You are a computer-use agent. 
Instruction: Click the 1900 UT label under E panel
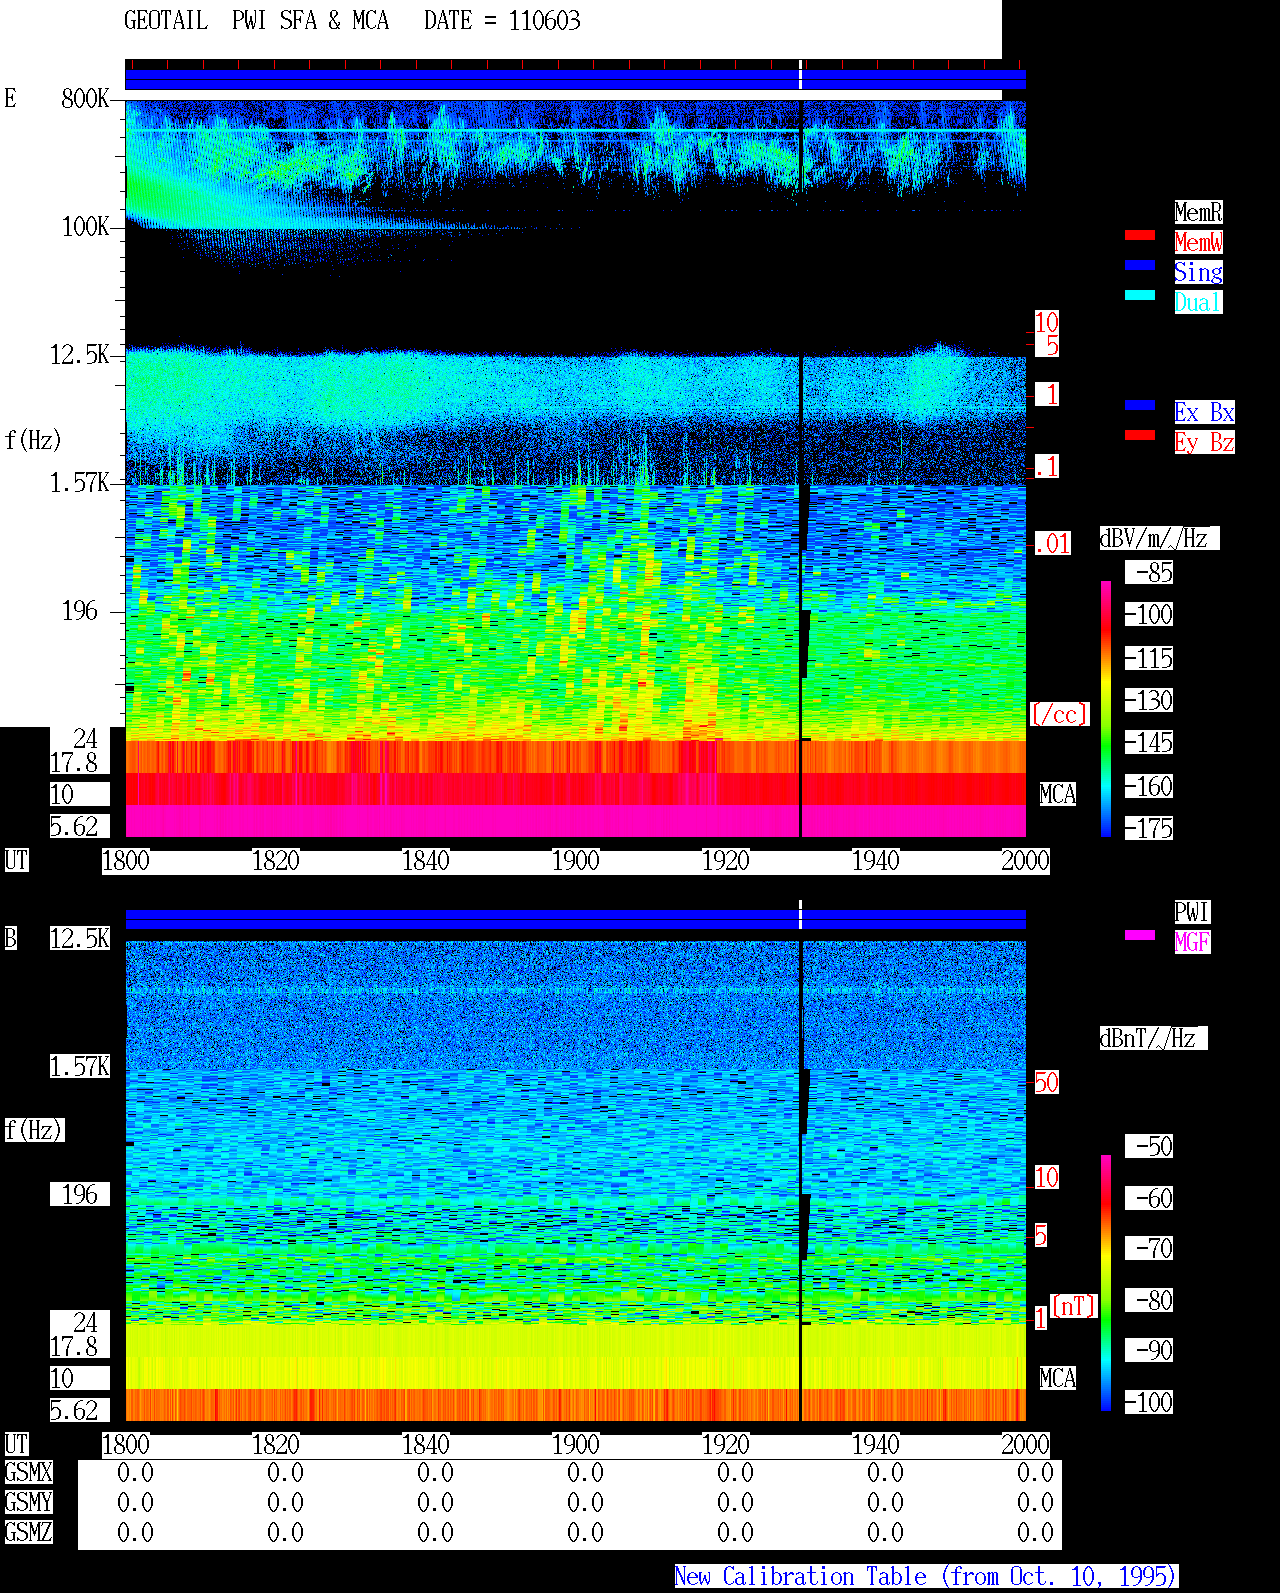point(576,860)
